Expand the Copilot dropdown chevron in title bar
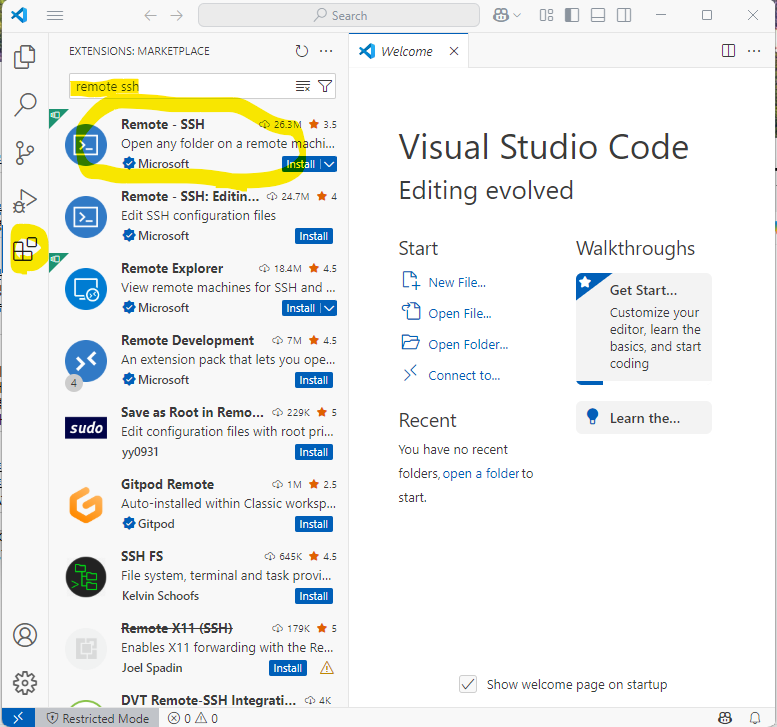This screenshot has width=777, height=727. (517, 16)
